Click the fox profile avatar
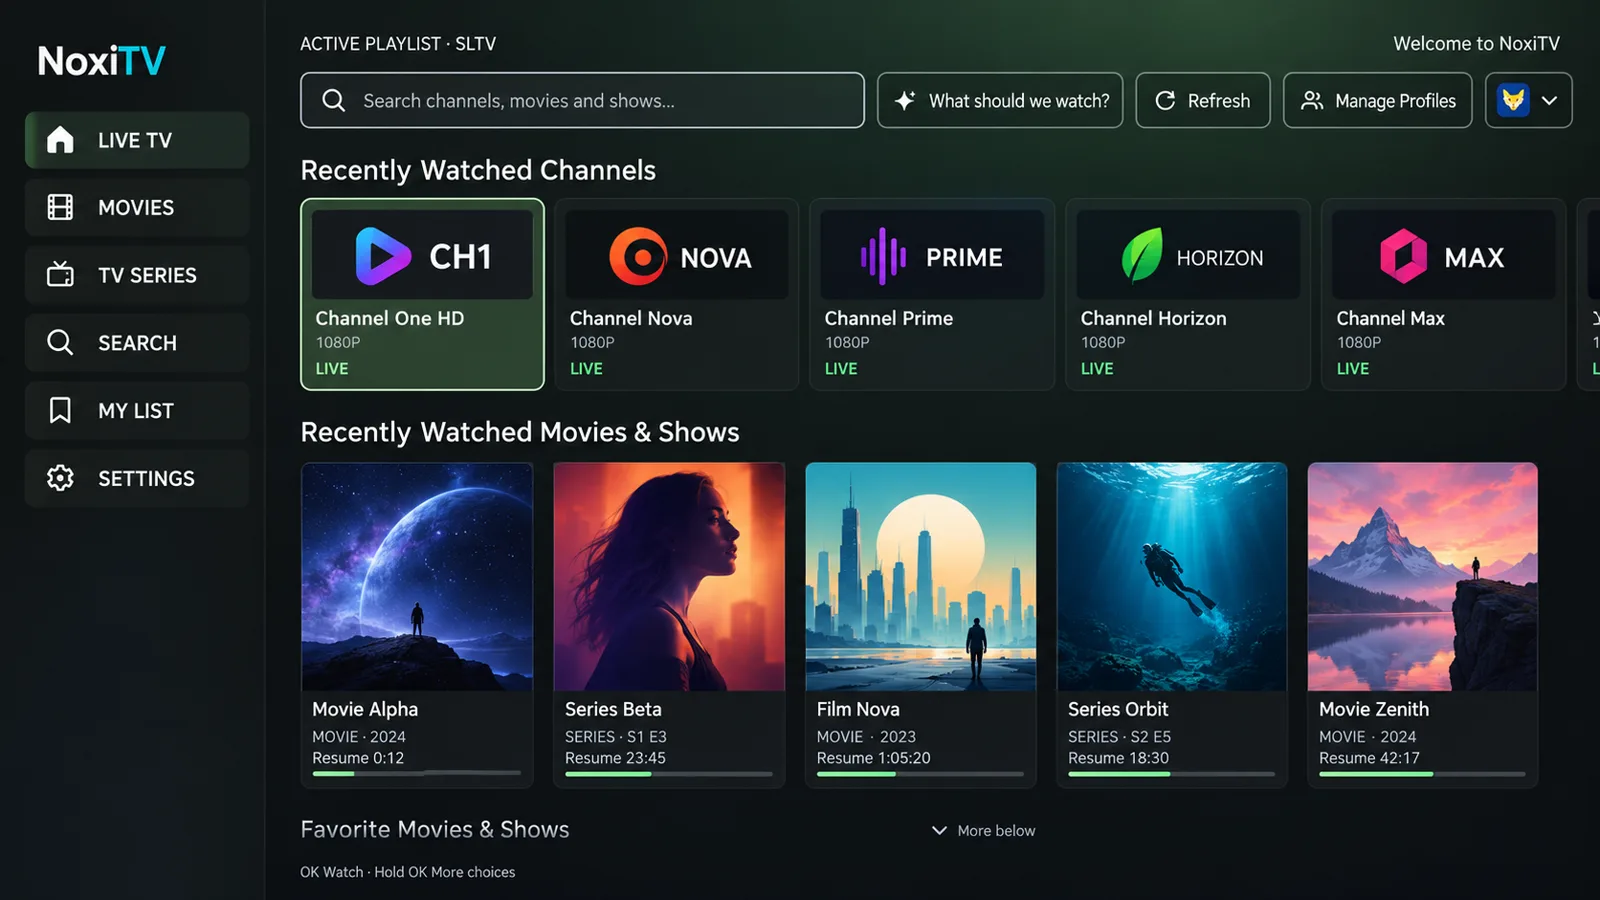Viewport: 1600px width, 900px height. (1513, 100)
